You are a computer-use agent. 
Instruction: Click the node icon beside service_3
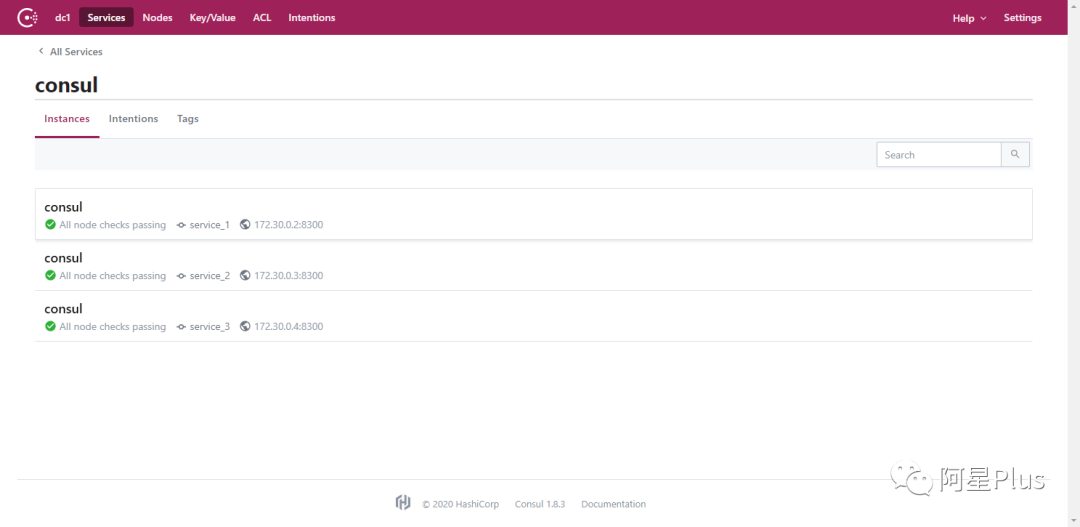point(181,327)
